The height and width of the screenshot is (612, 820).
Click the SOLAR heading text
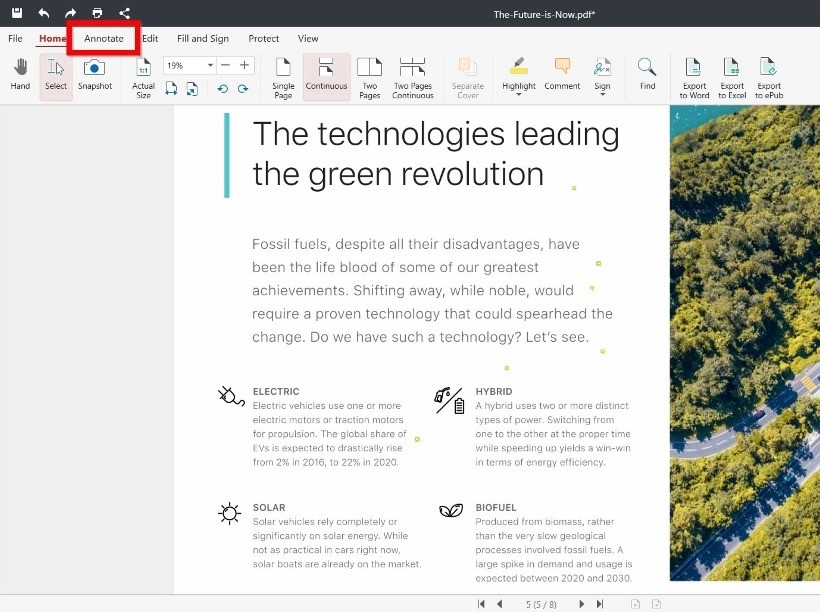click(x=269, y=507)
